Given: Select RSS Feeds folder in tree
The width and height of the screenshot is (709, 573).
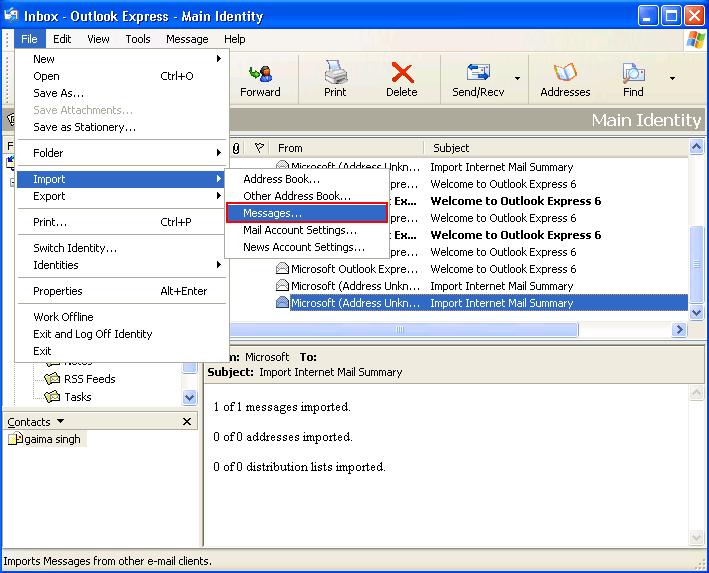Looking at the screenshot, I should pos(90,379).
